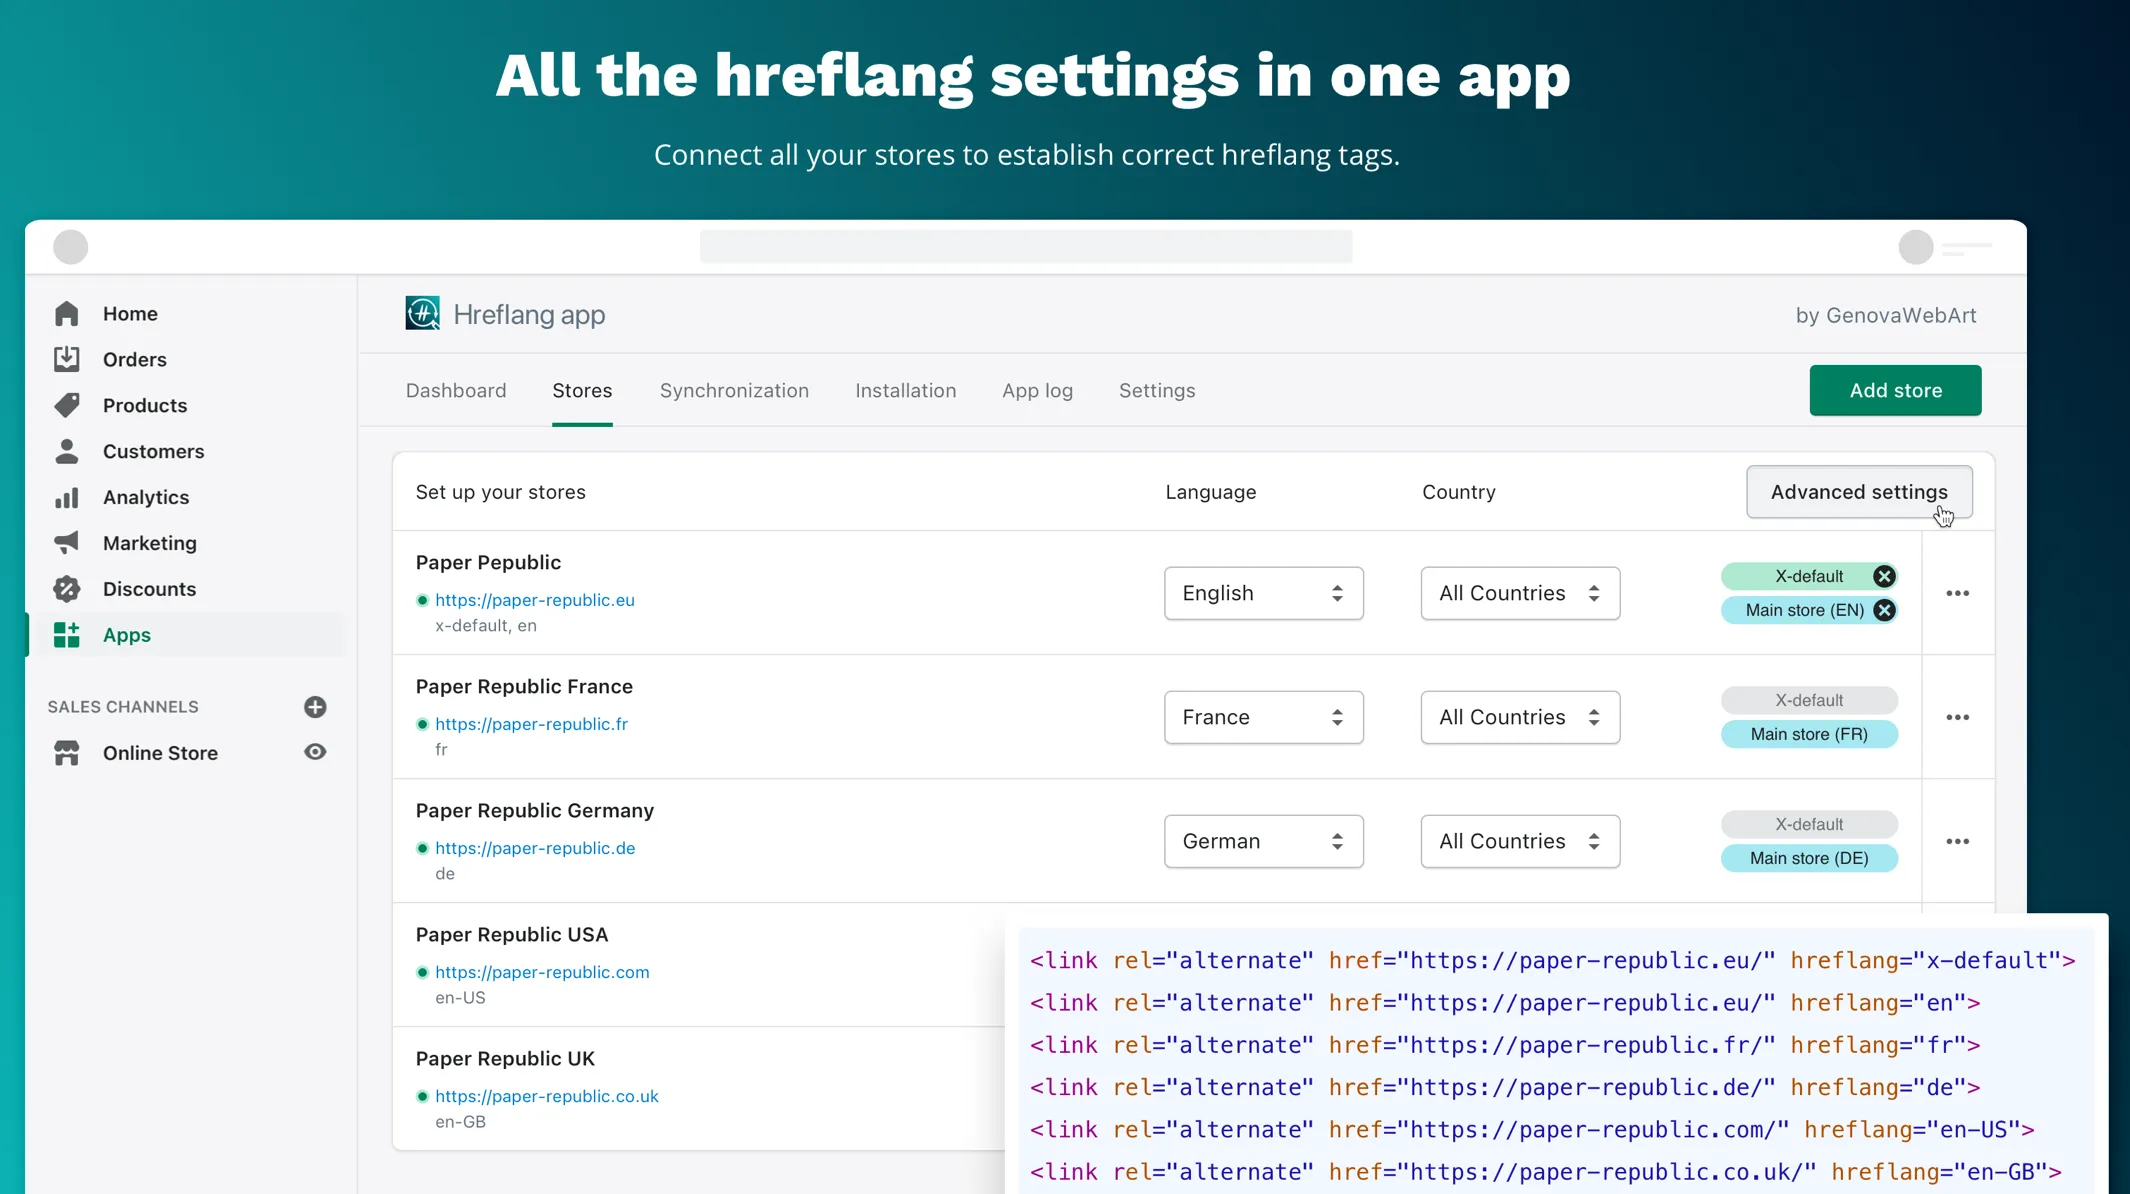
Task: Select the Apps grid icon
Action: [x=67, y=635]
